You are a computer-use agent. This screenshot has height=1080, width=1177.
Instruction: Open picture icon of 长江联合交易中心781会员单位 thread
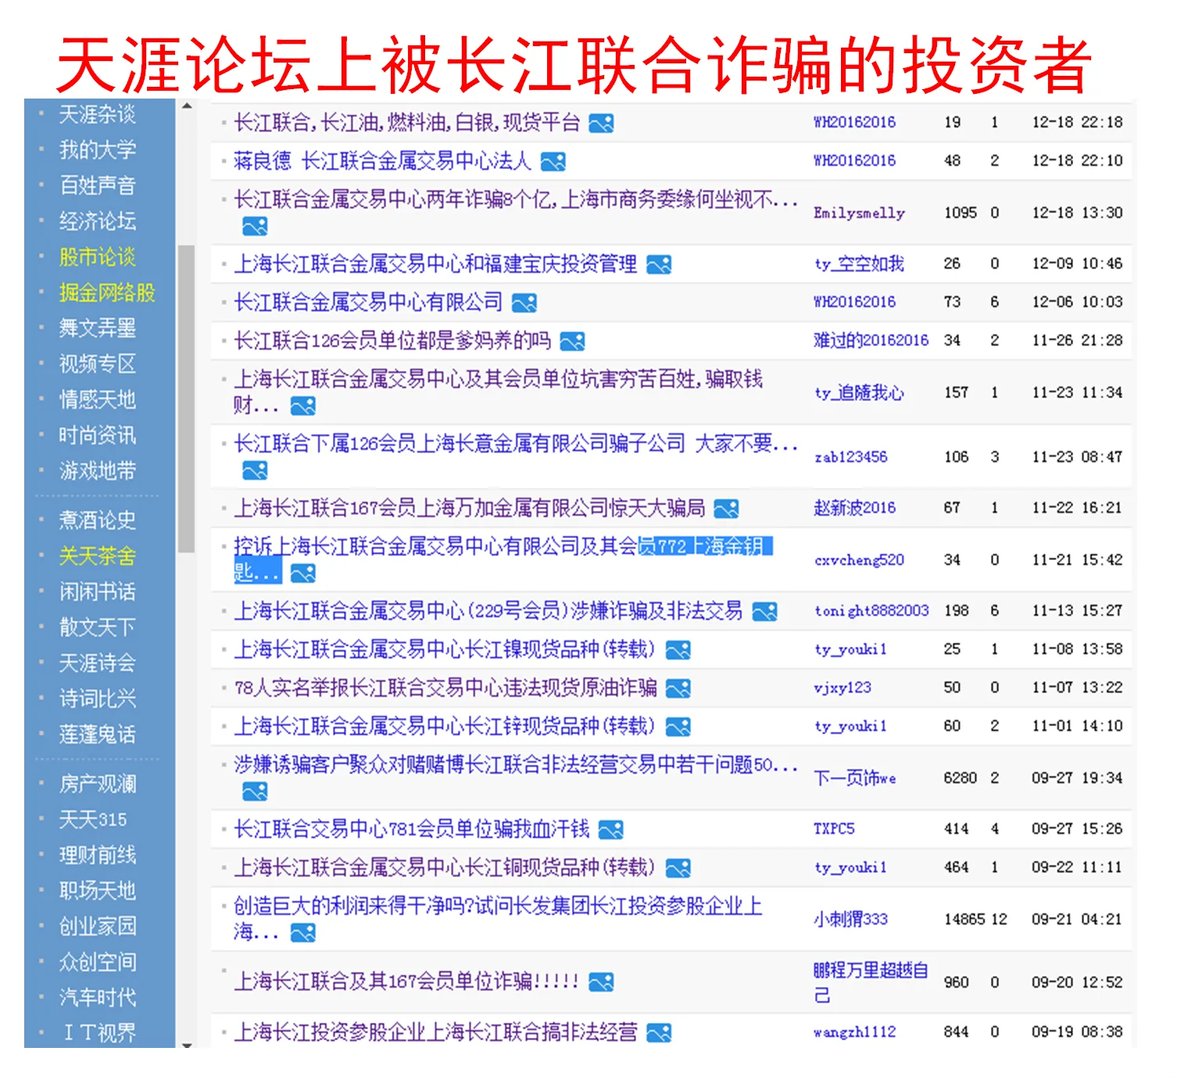pos(610,828)
